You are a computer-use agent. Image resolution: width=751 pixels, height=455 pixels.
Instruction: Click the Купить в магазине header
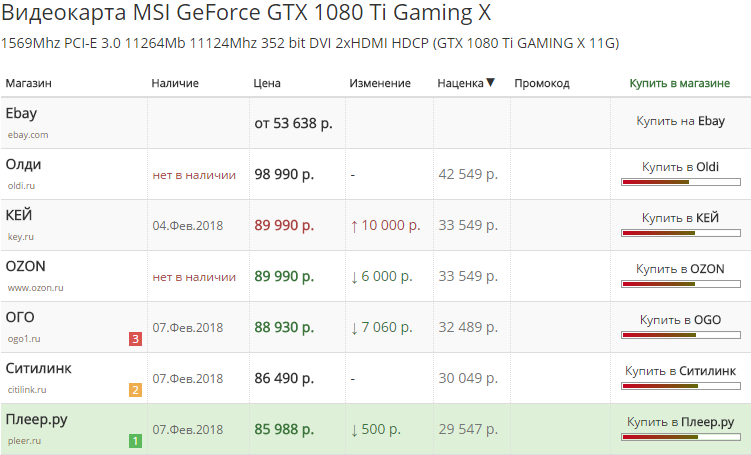pyautogui.click(x=680, y=83)
